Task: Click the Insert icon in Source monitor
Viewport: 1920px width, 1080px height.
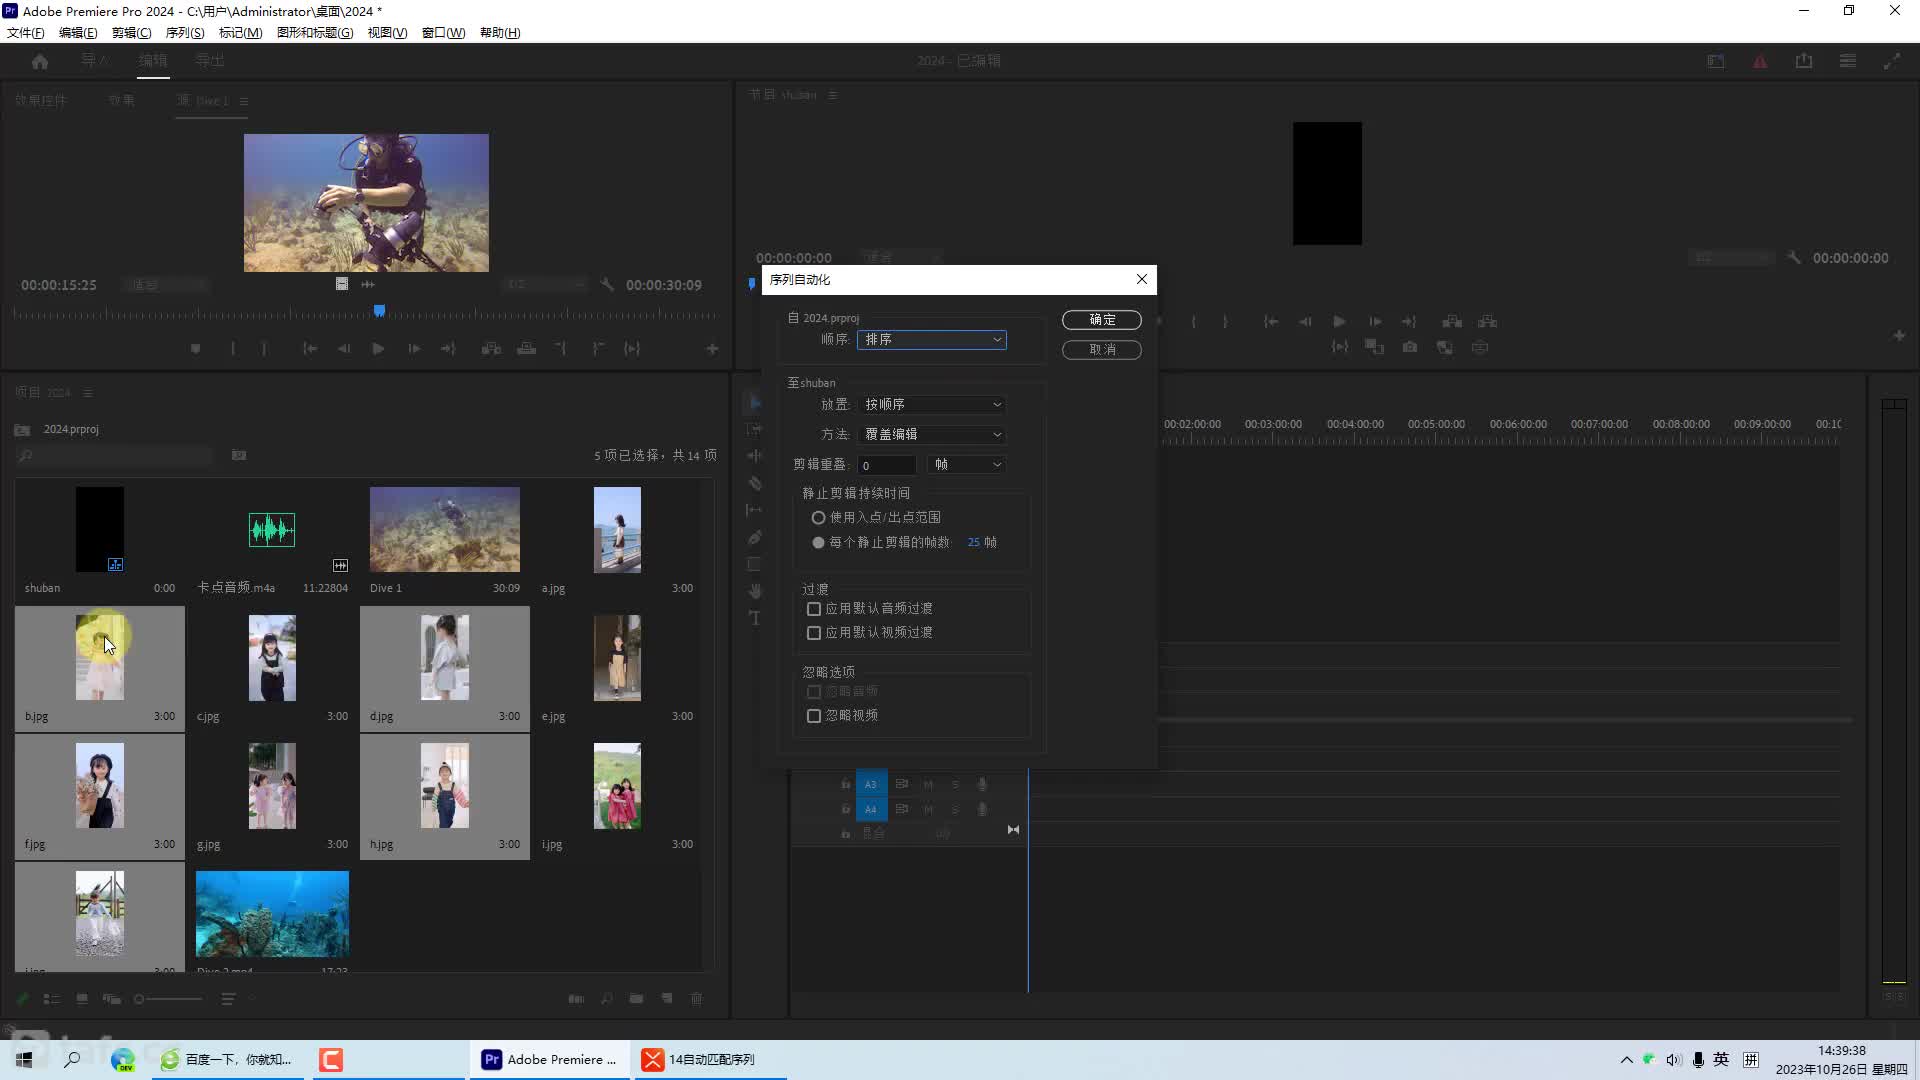Action: (x=491, y=349)
